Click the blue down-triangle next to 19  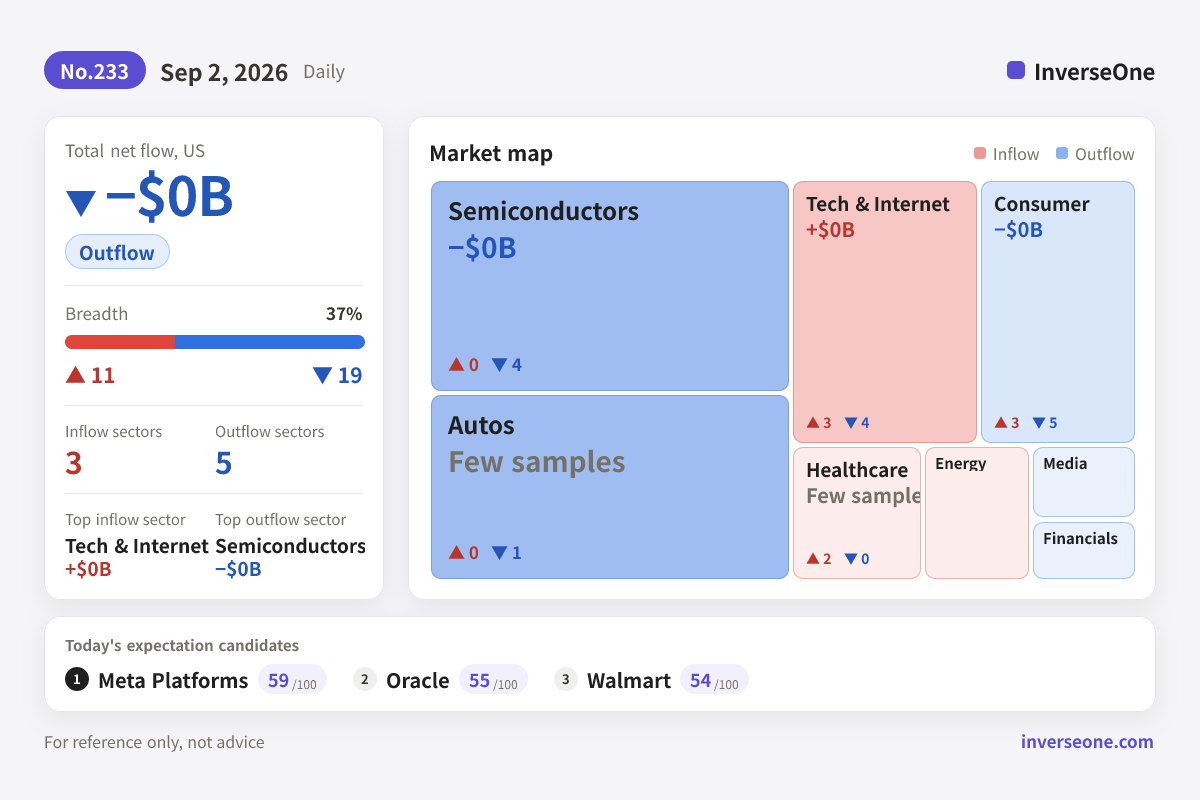[x=322, y=375]
